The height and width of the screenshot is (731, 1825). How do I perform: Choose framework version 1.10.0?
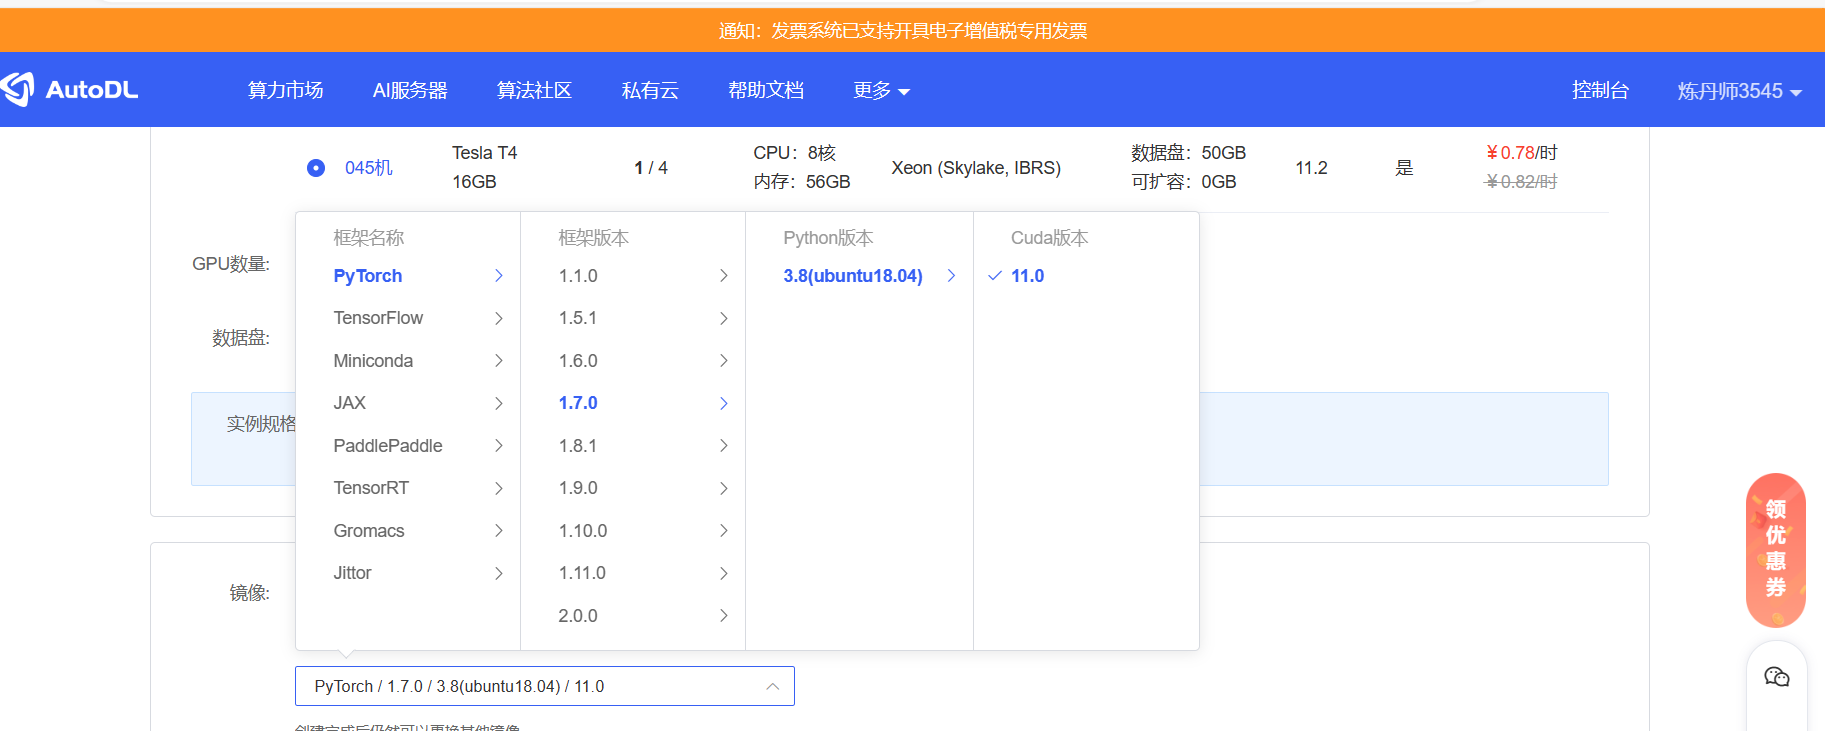pyautogui.click(x=633, y=531)
